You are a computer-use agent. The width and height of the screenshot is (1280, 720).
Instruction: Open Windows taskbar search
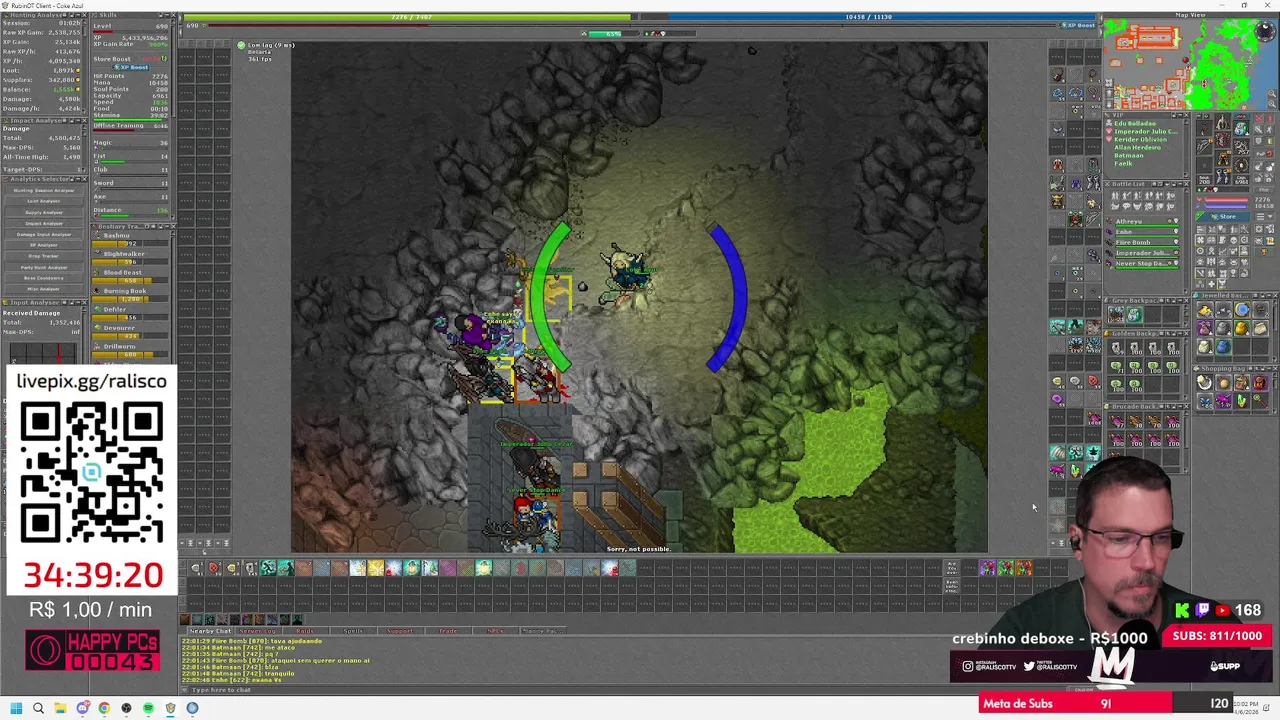pyautogui.click(x=38, y=708)
